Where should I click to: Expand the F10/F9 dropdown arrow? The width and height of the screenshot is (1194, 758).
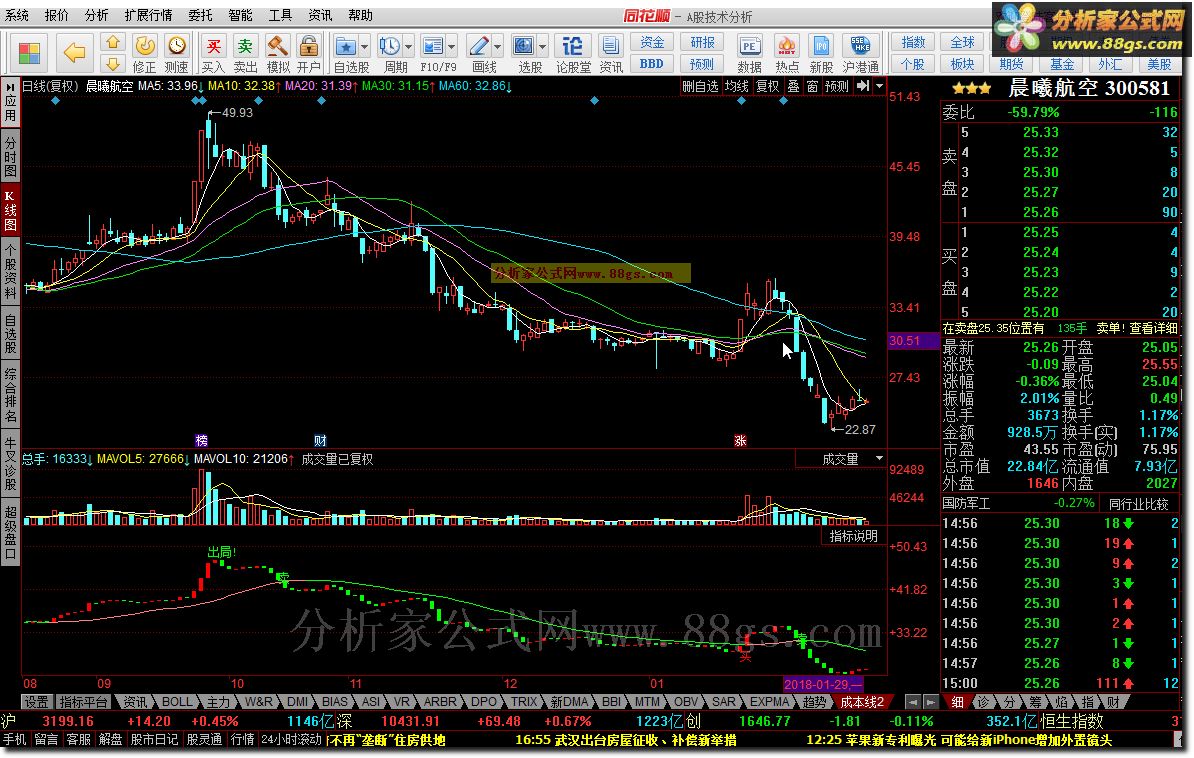coord(452,47)
